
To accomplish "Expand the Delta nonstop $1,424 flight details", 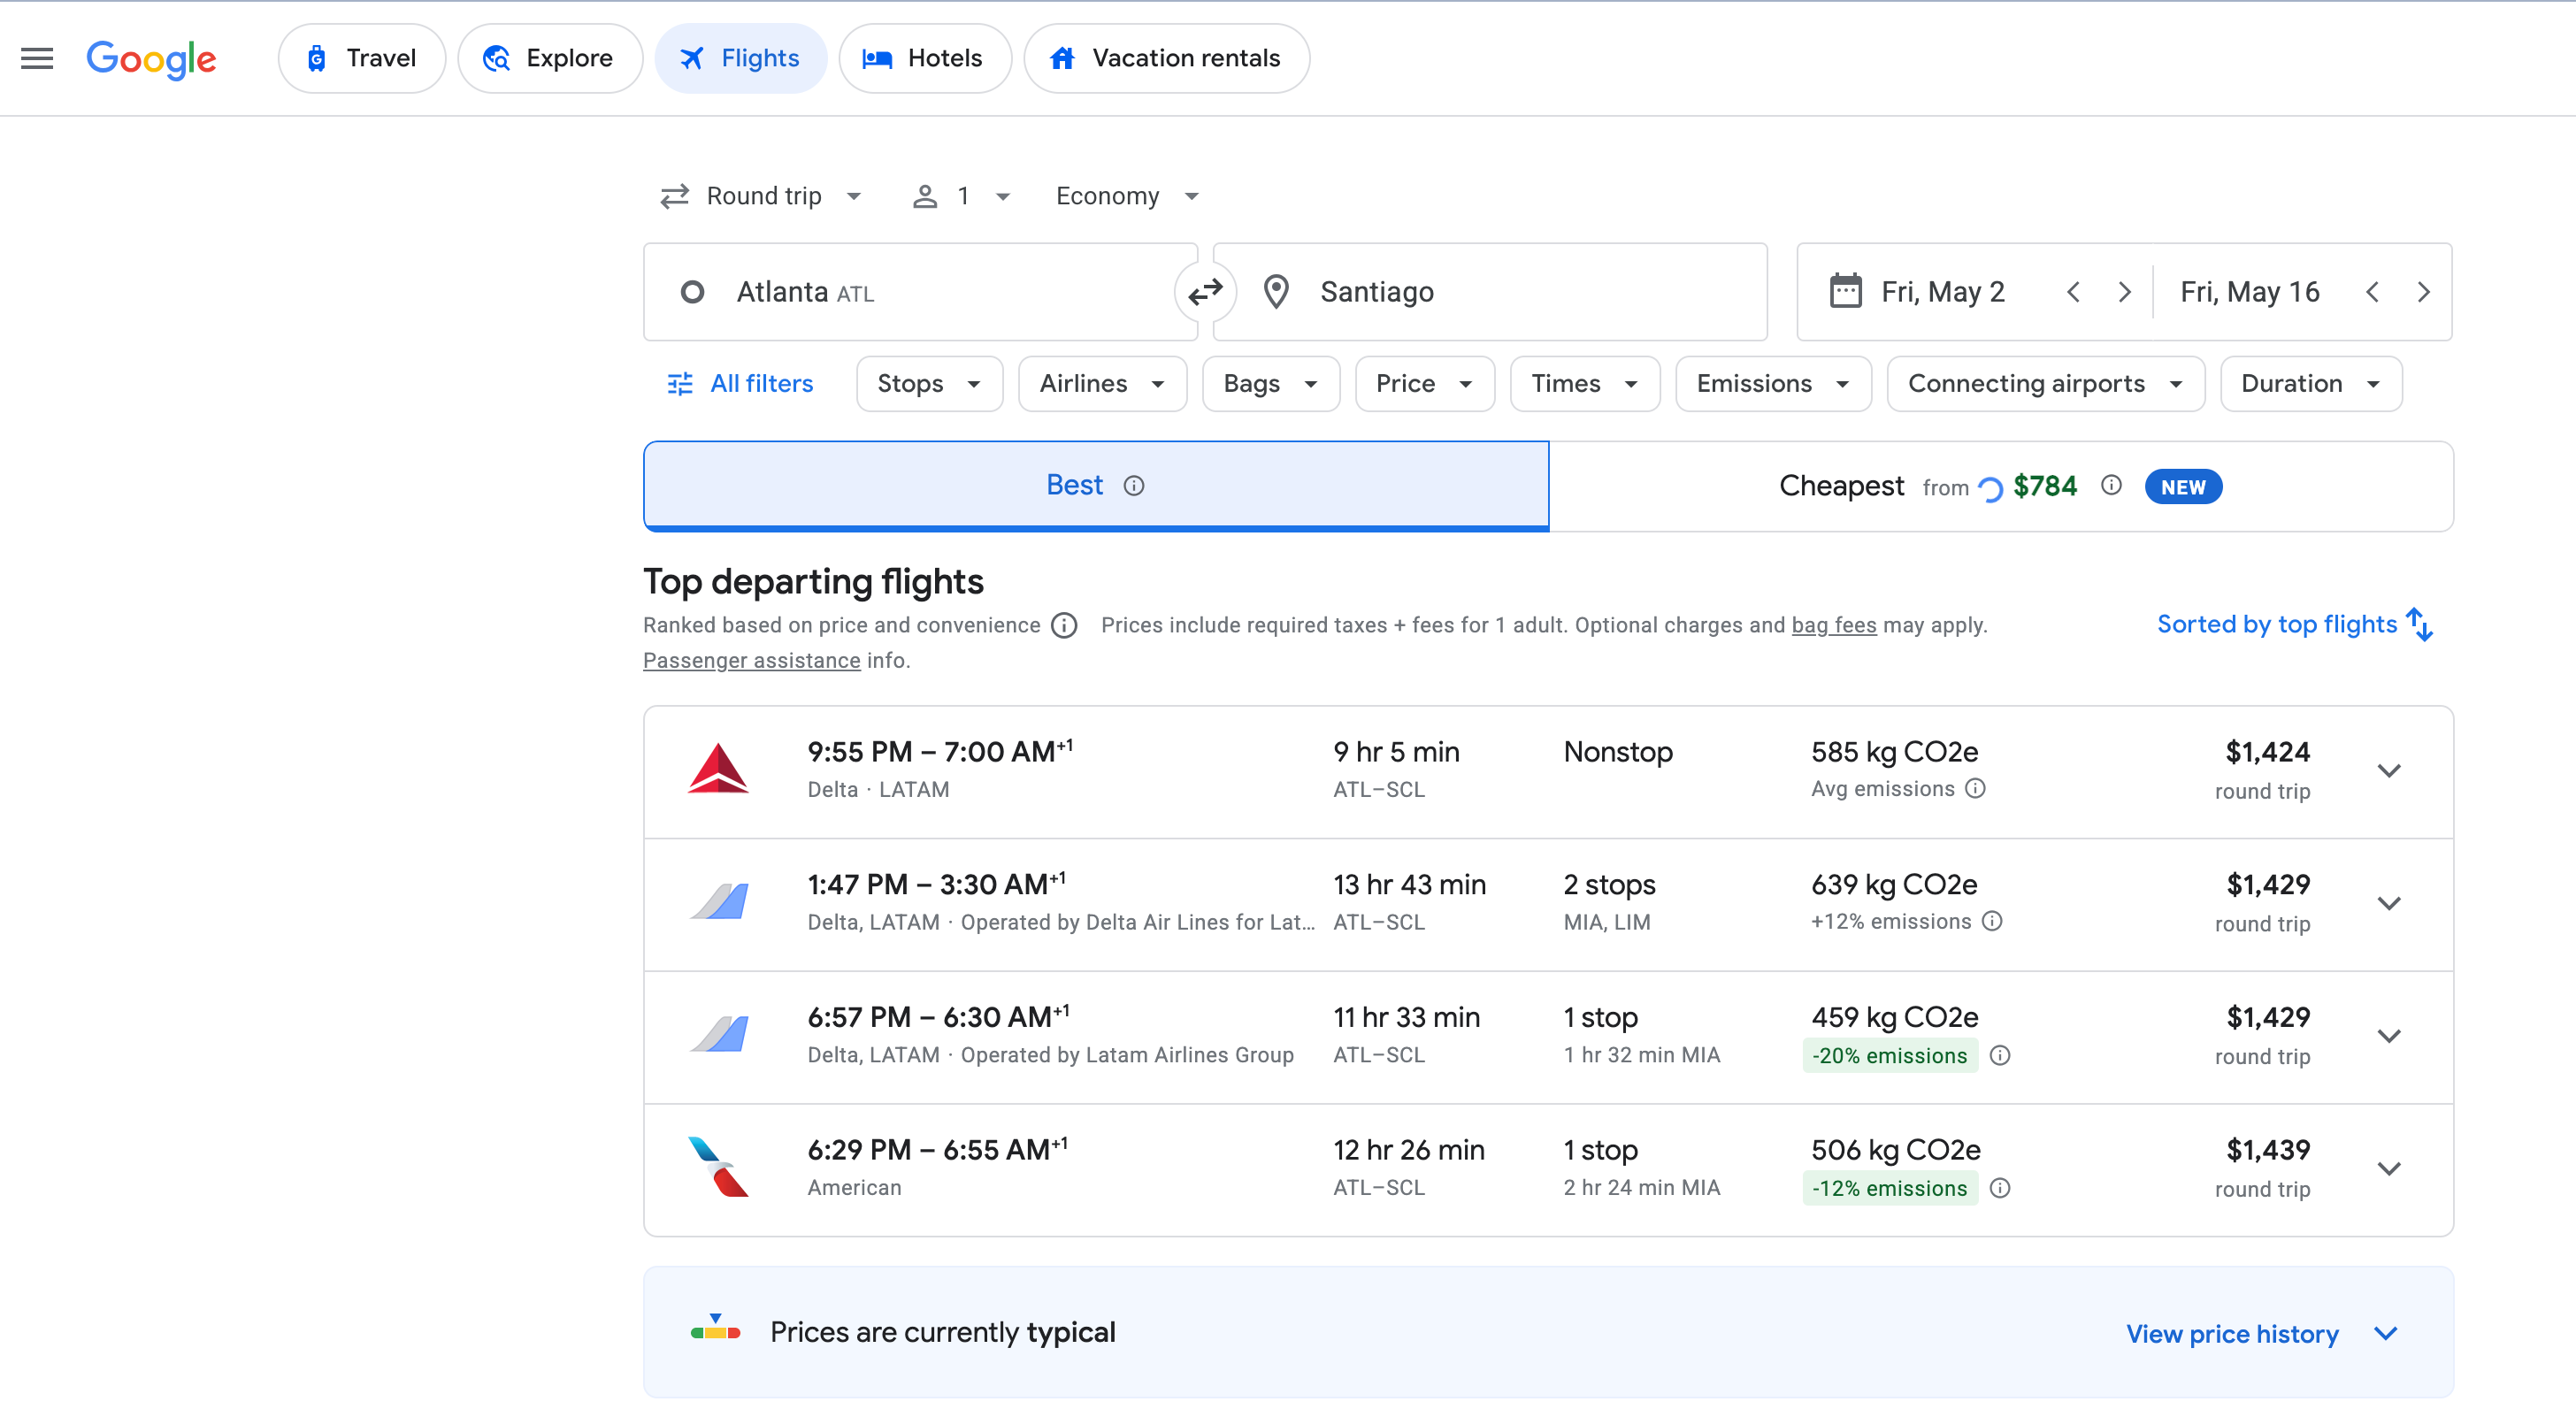I will point(2389,771).
